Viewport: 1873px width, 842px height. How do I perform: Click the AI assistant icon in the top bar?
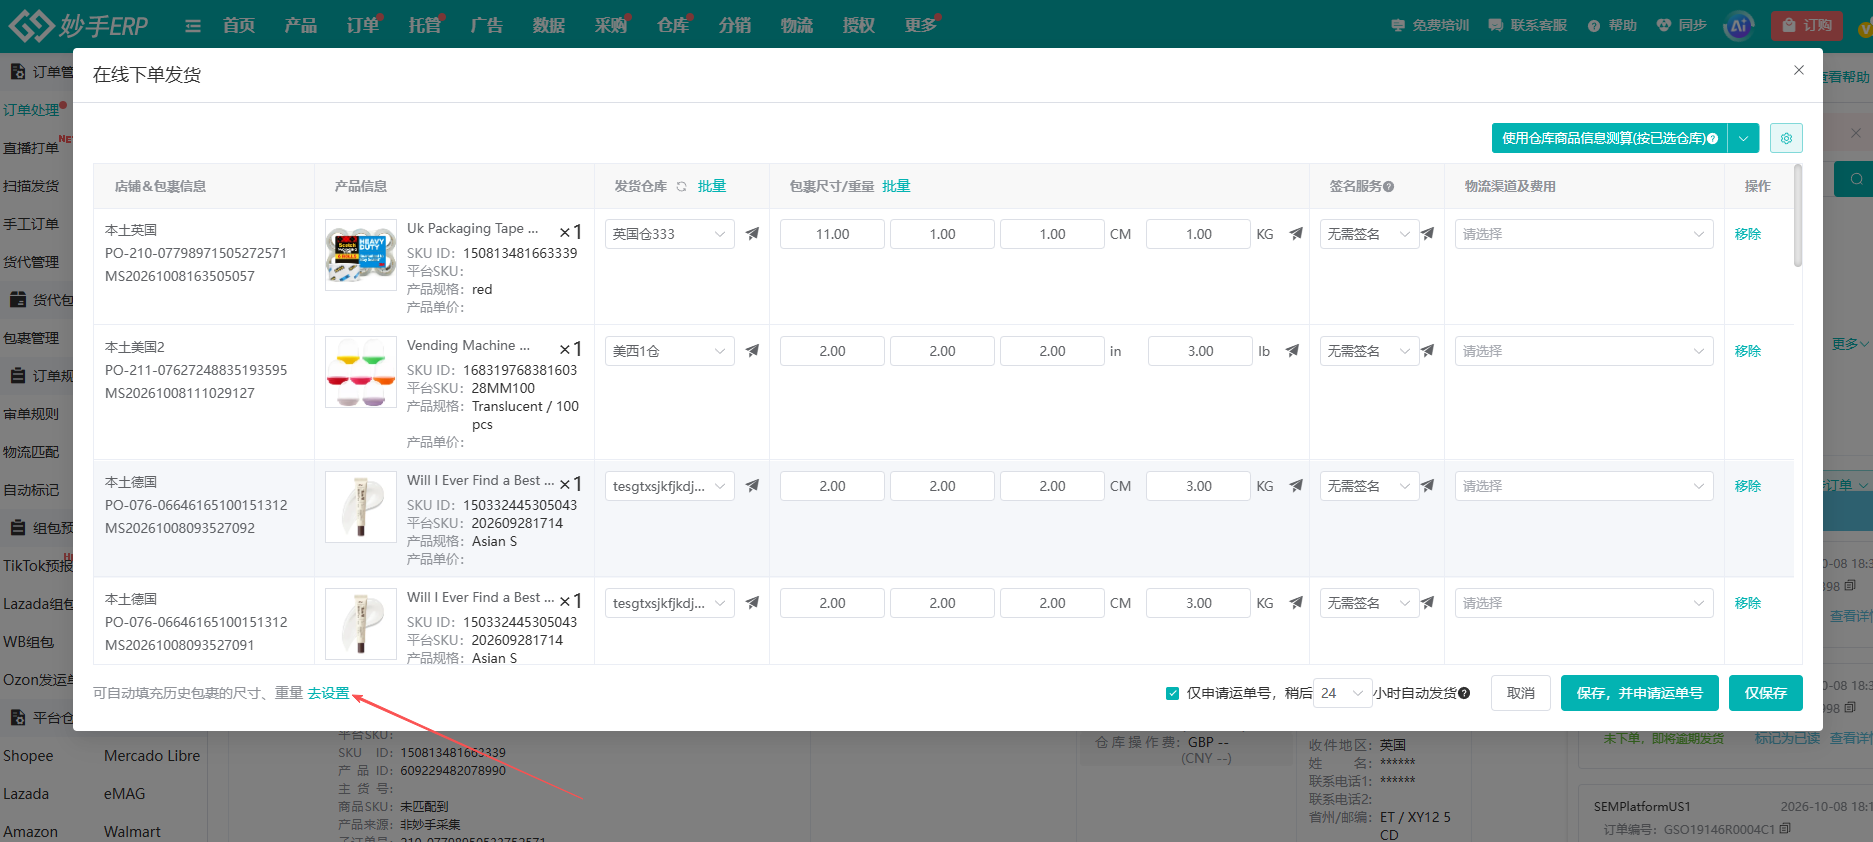(x=1739, y=25)
